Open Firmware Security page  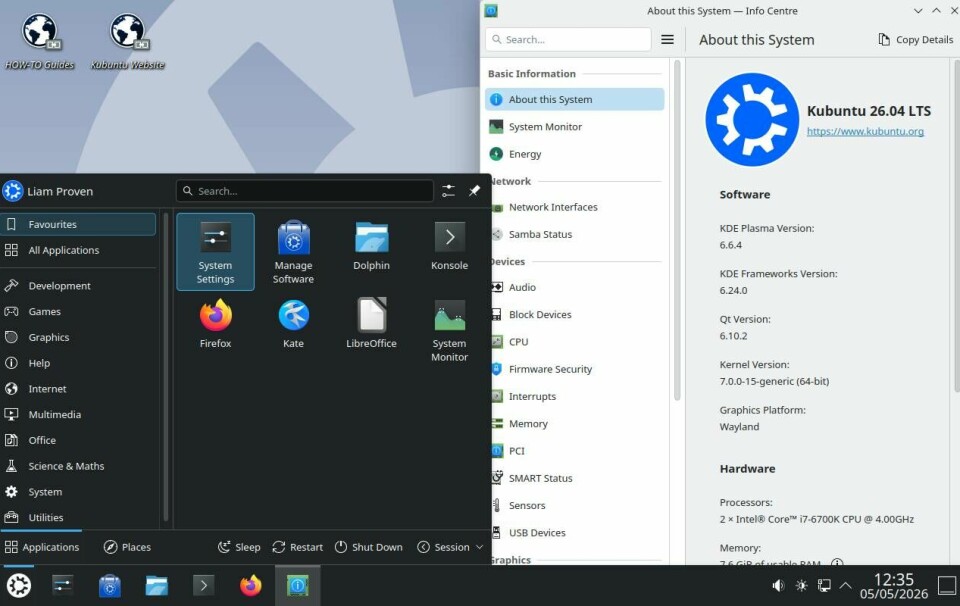click(576, 369)
